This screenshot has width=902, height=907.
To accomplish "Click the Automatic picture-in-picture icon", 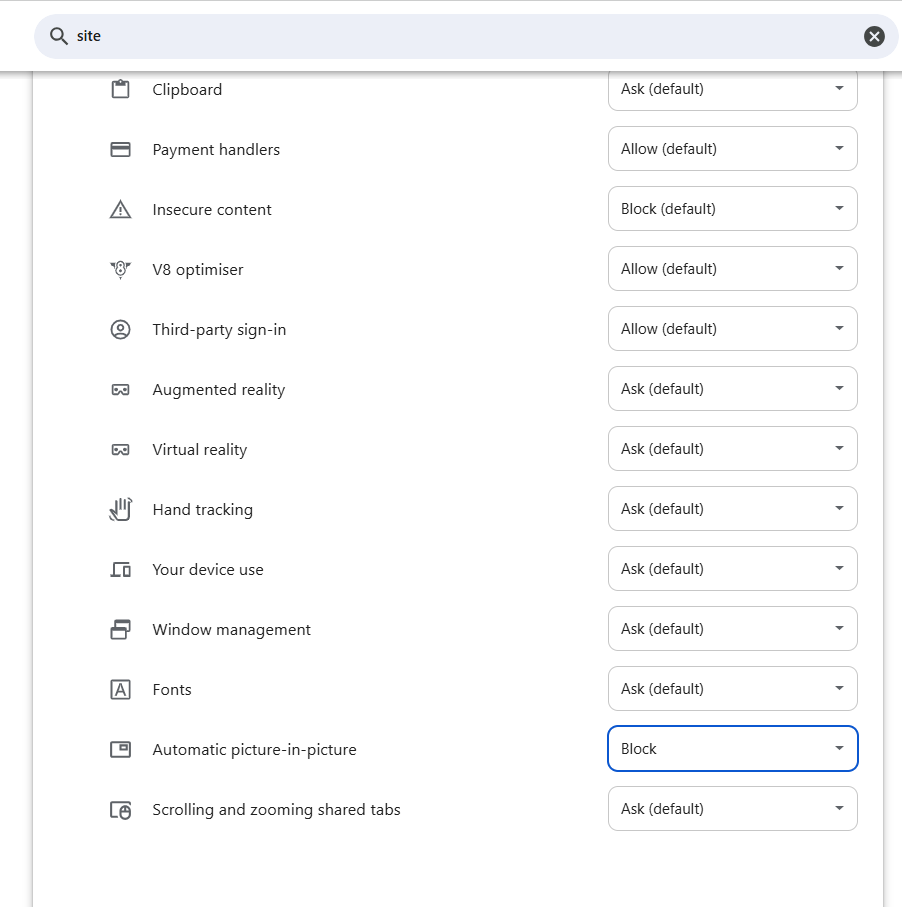I will pyautogui.click(x=120, y=750).
